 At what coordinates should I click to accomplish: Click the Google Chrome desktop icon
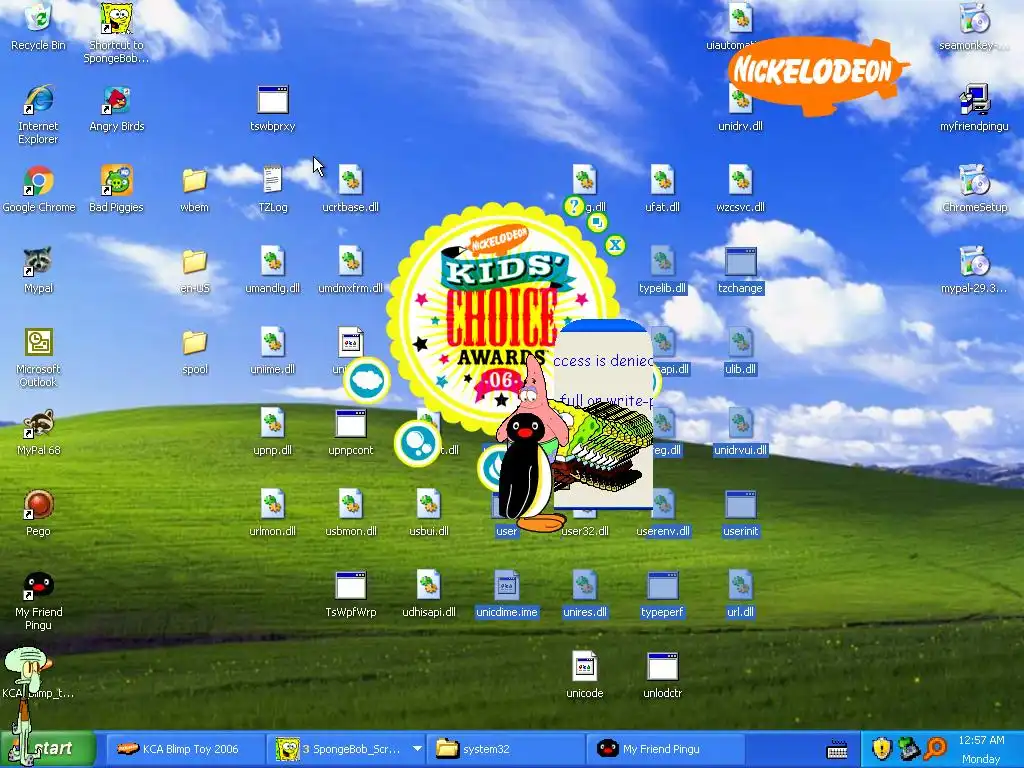(39, 189)
